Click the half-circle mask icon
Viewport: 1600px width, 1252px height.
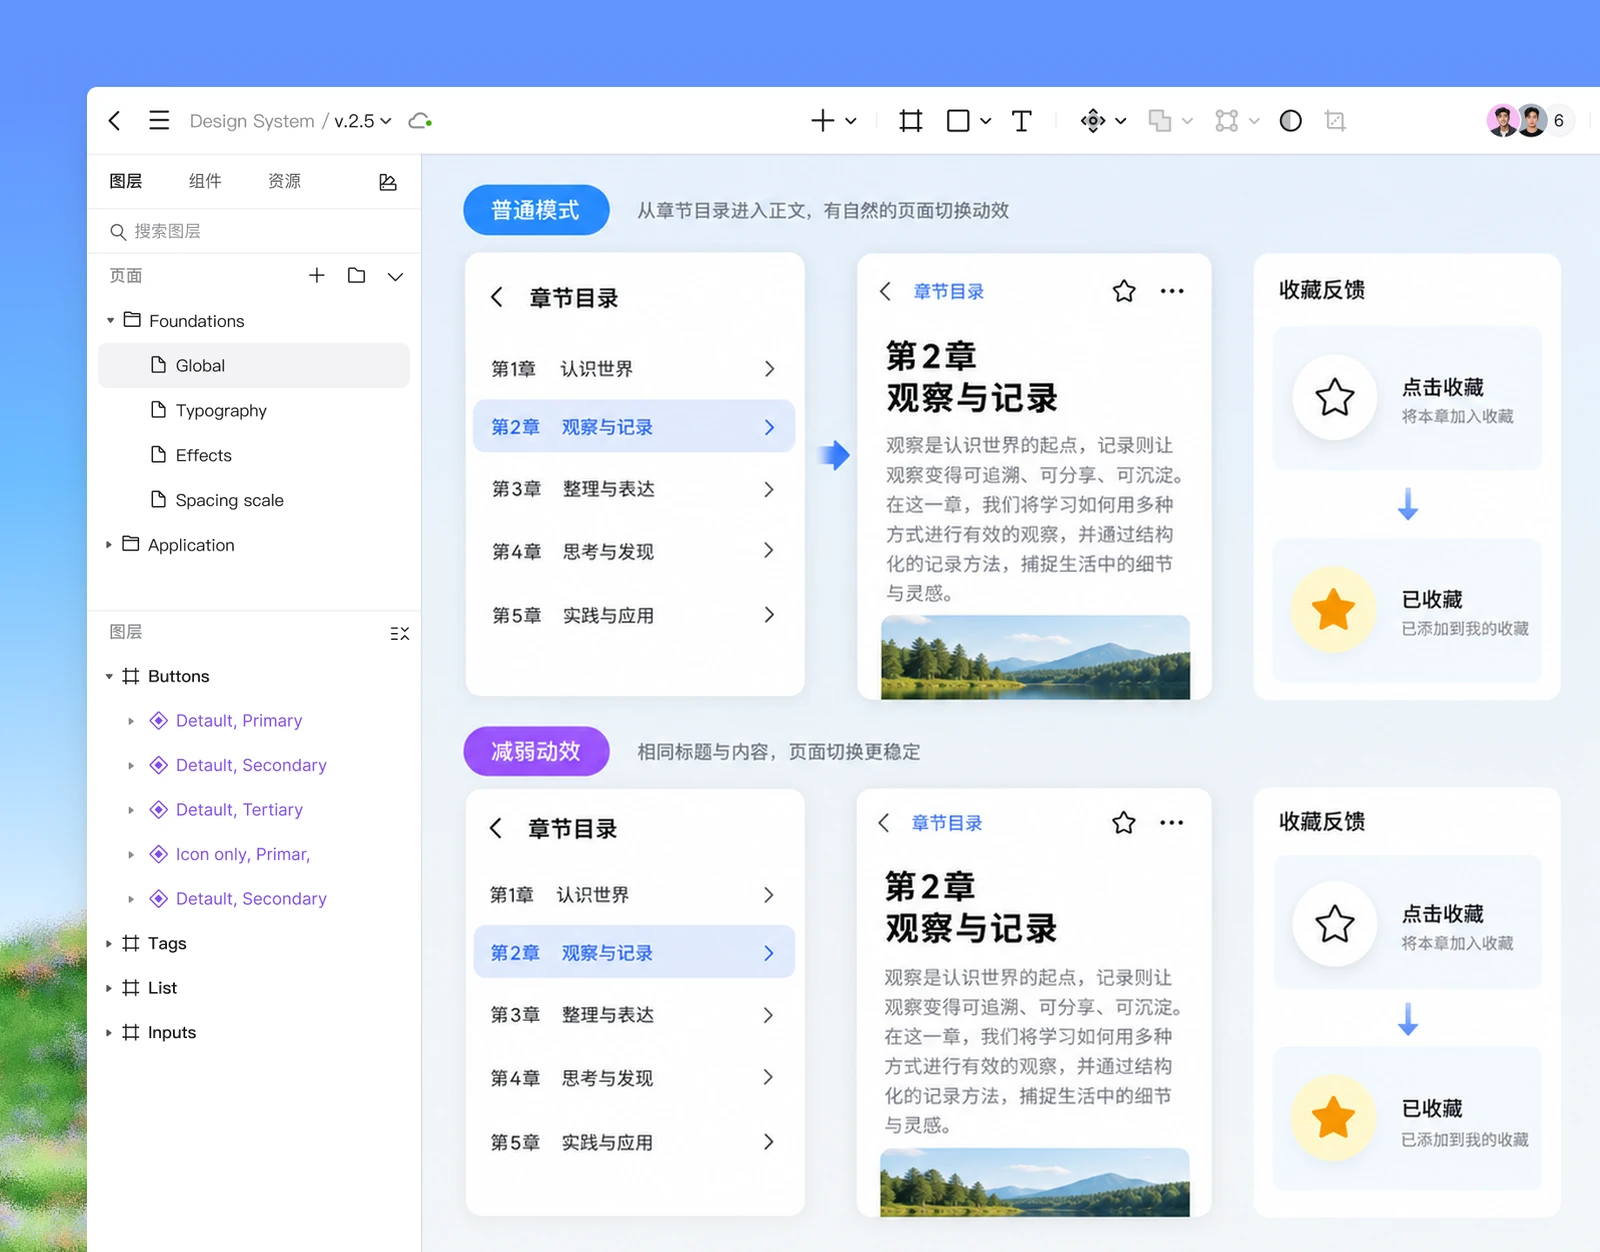coord(1291,121)
